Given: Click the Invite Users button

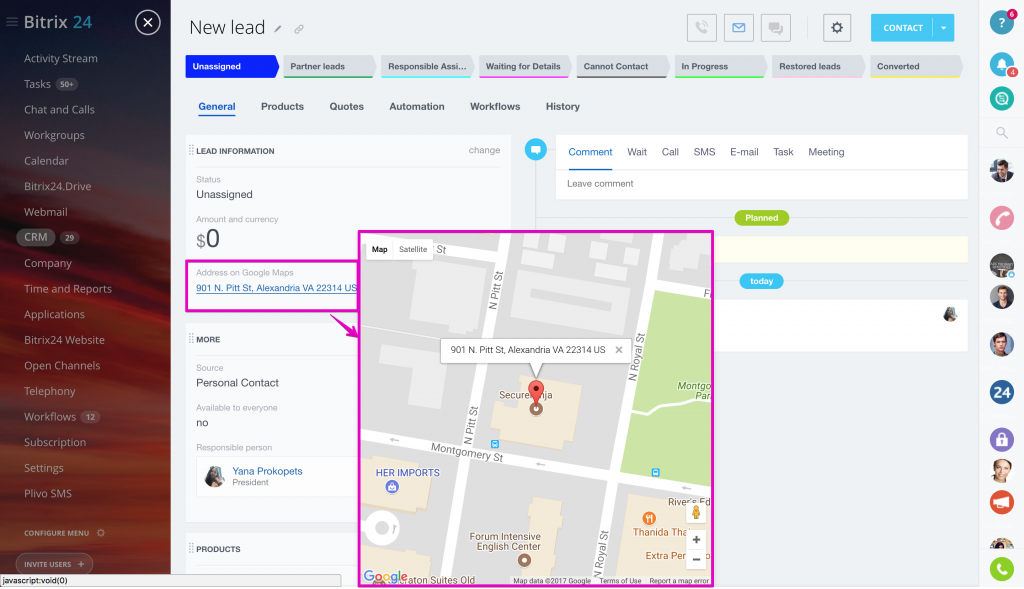Looking at the screenshot, I should pos(54,564).
